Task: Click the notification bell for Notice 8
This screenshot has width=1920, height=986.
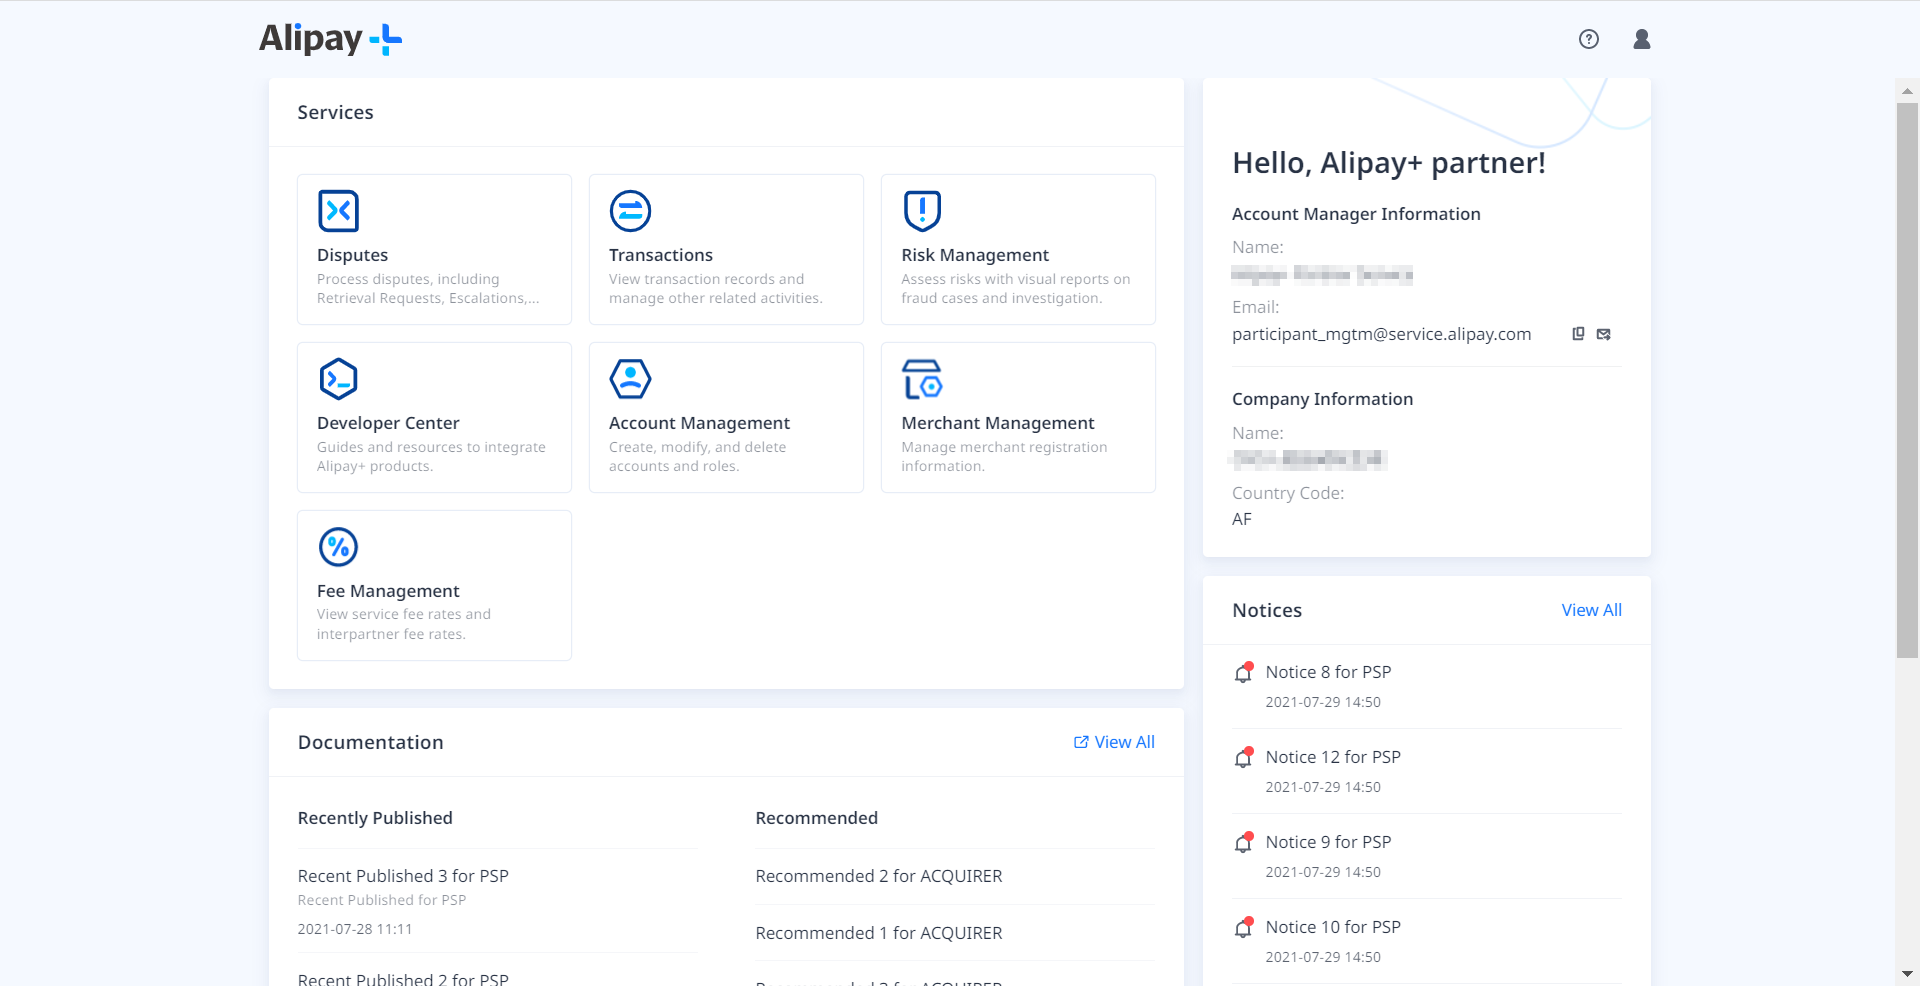Action: coord(1243,673)
